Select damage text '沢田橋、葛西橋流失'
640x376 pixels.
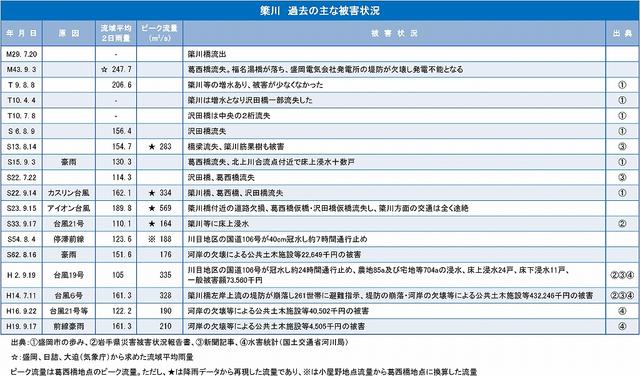tap(221, 178)
